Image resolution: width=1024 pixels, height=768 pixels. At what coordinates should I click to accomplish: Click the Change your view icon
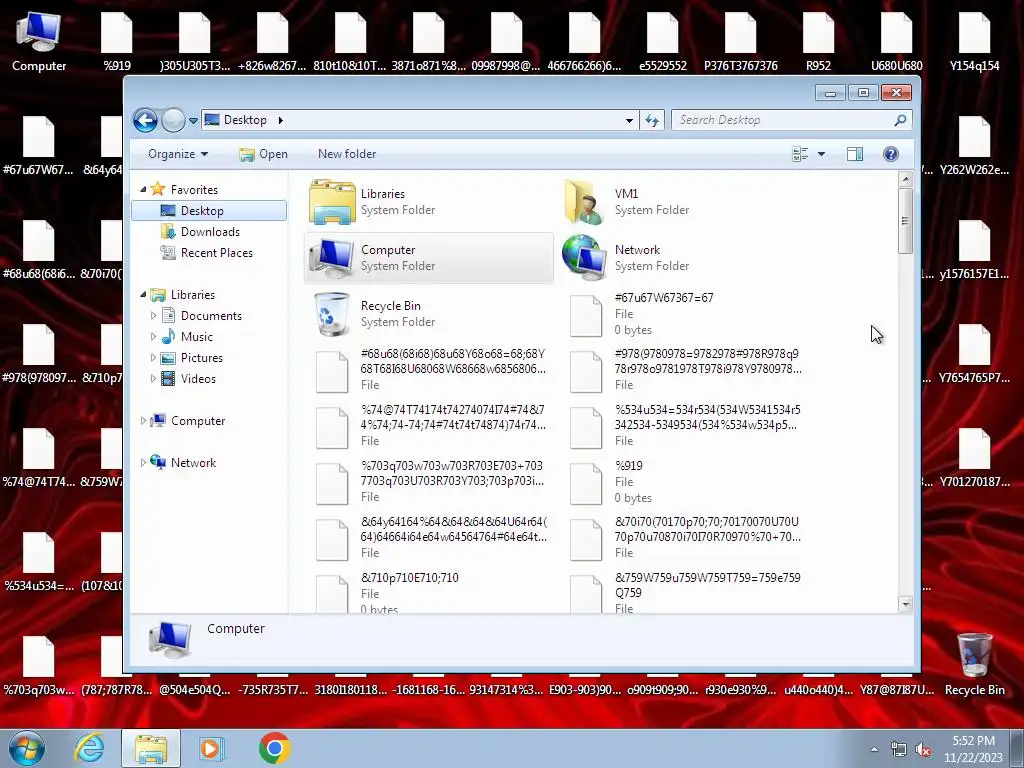800,154
